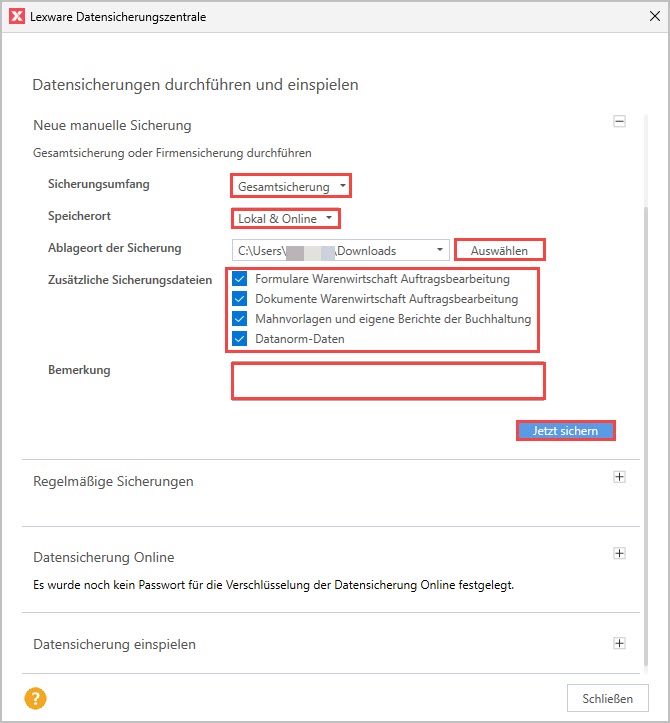Image resolution: width=670 pixels, height=723 pixels.
Task: Click the Lexware logo in title bar
Action: (x=16, y=15)
